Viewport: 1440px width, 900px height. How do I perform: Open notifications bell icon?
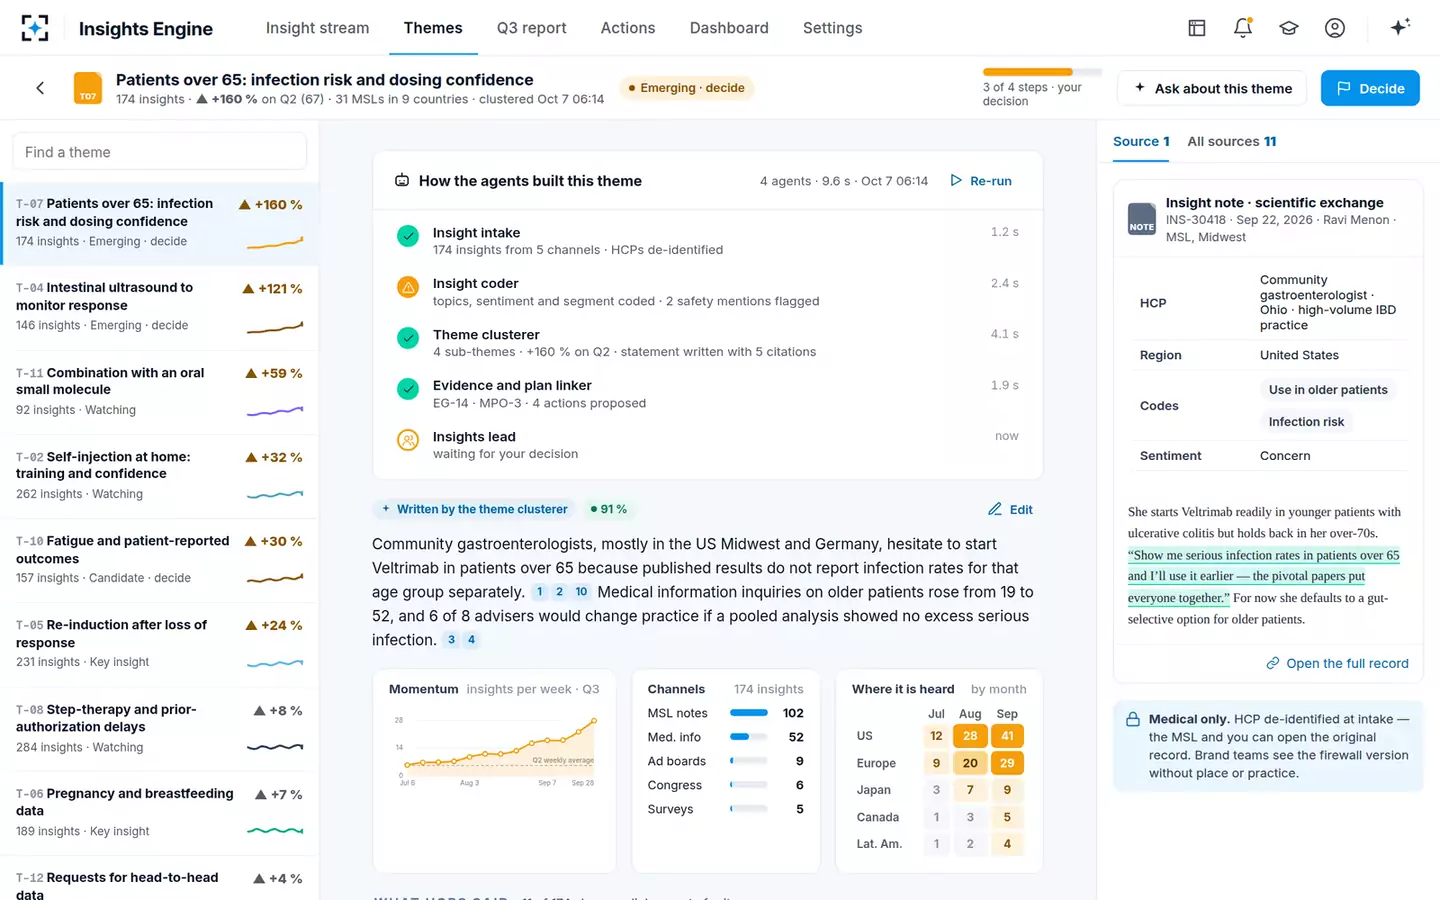pos(1243,28)
